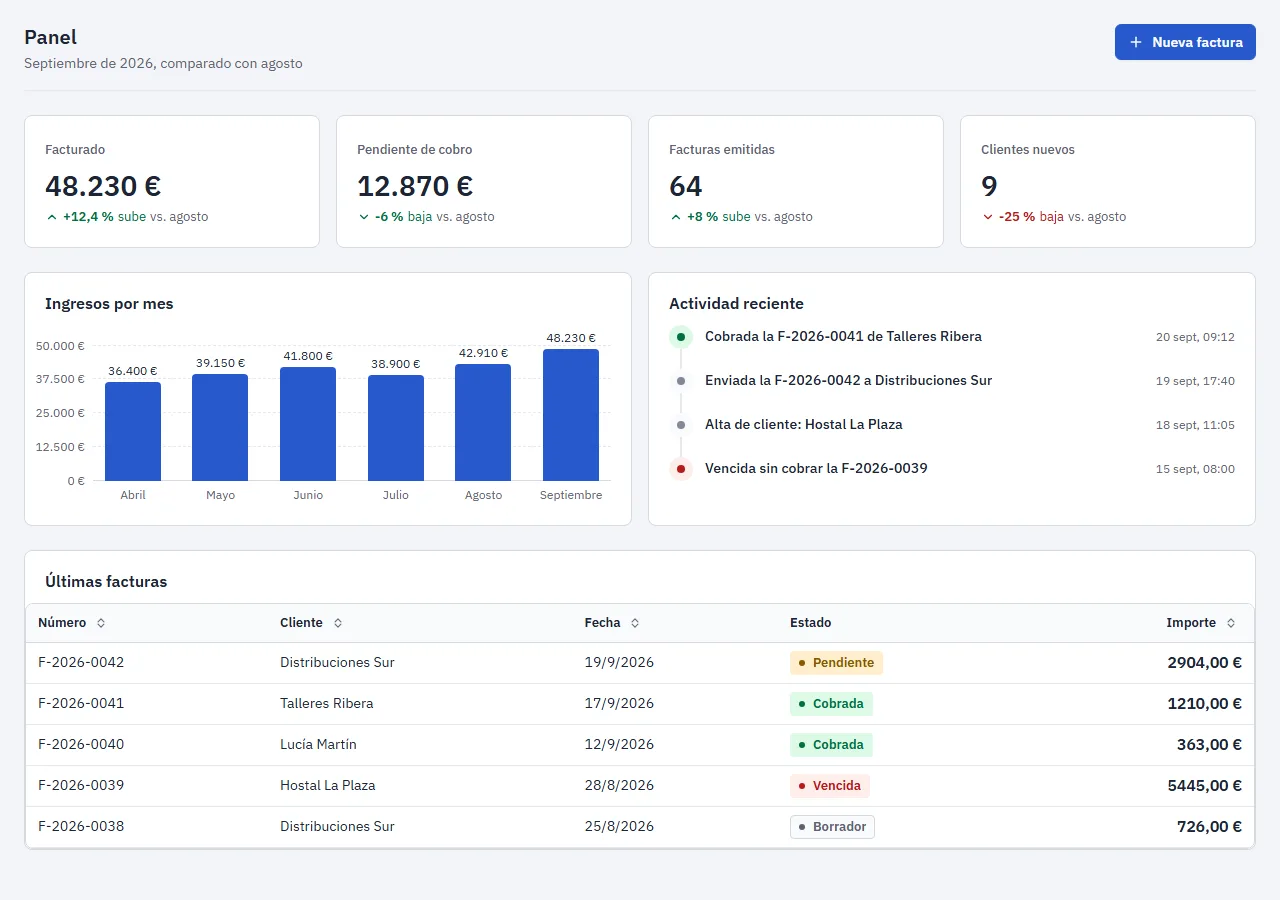Select the Septiembre bar in the income chart

tap(571, 415)
